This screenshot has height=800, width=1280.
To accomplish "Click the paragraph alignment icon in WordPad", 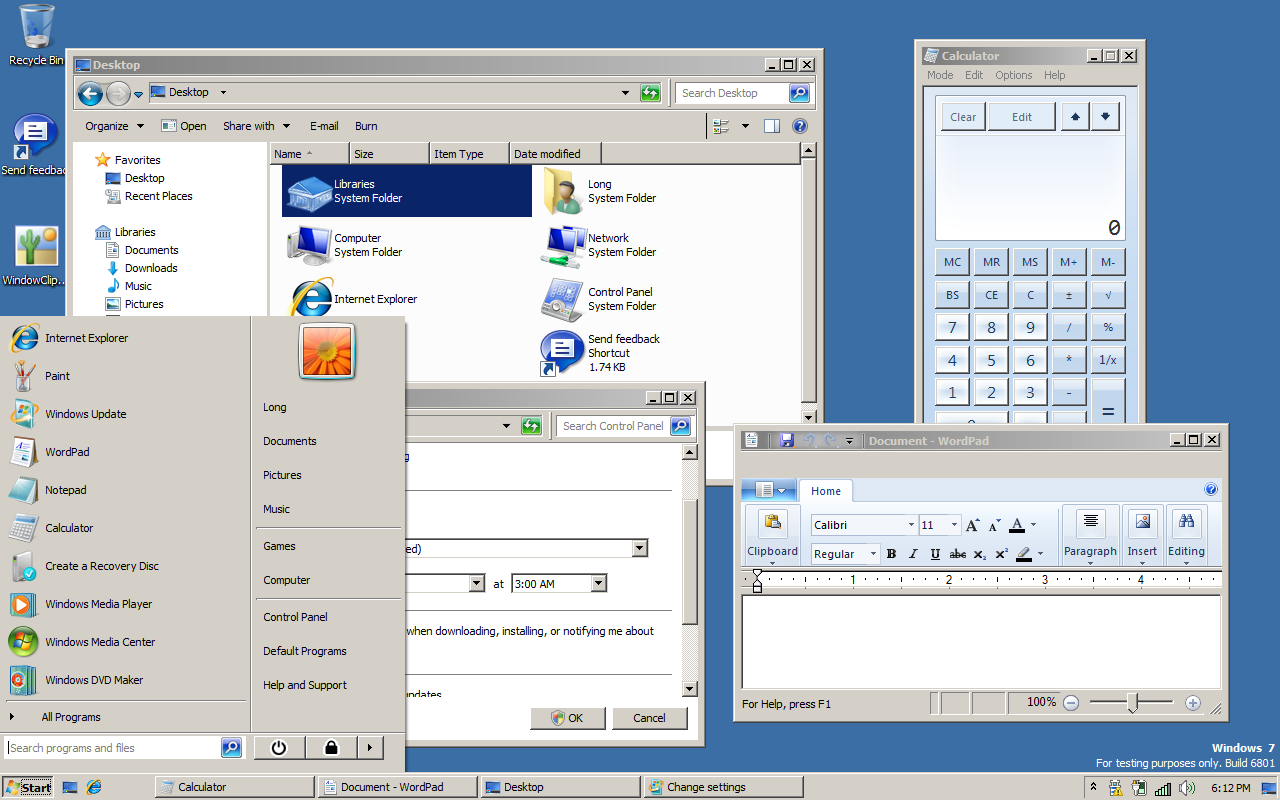I will (x=1090, y=520).
